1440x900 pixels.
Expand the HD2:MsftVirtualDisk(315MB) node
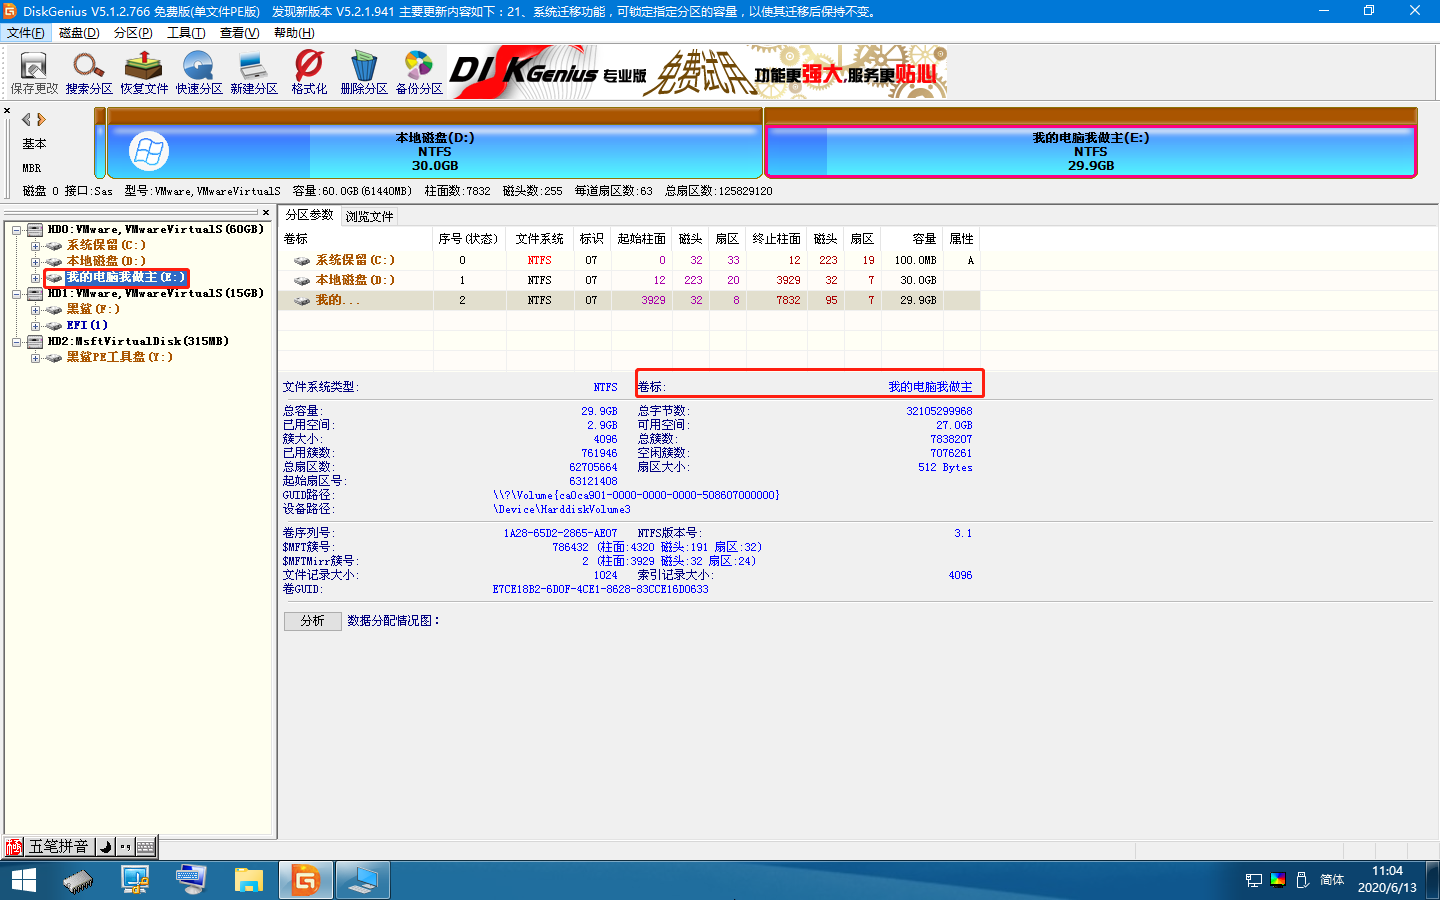(18, 341)
